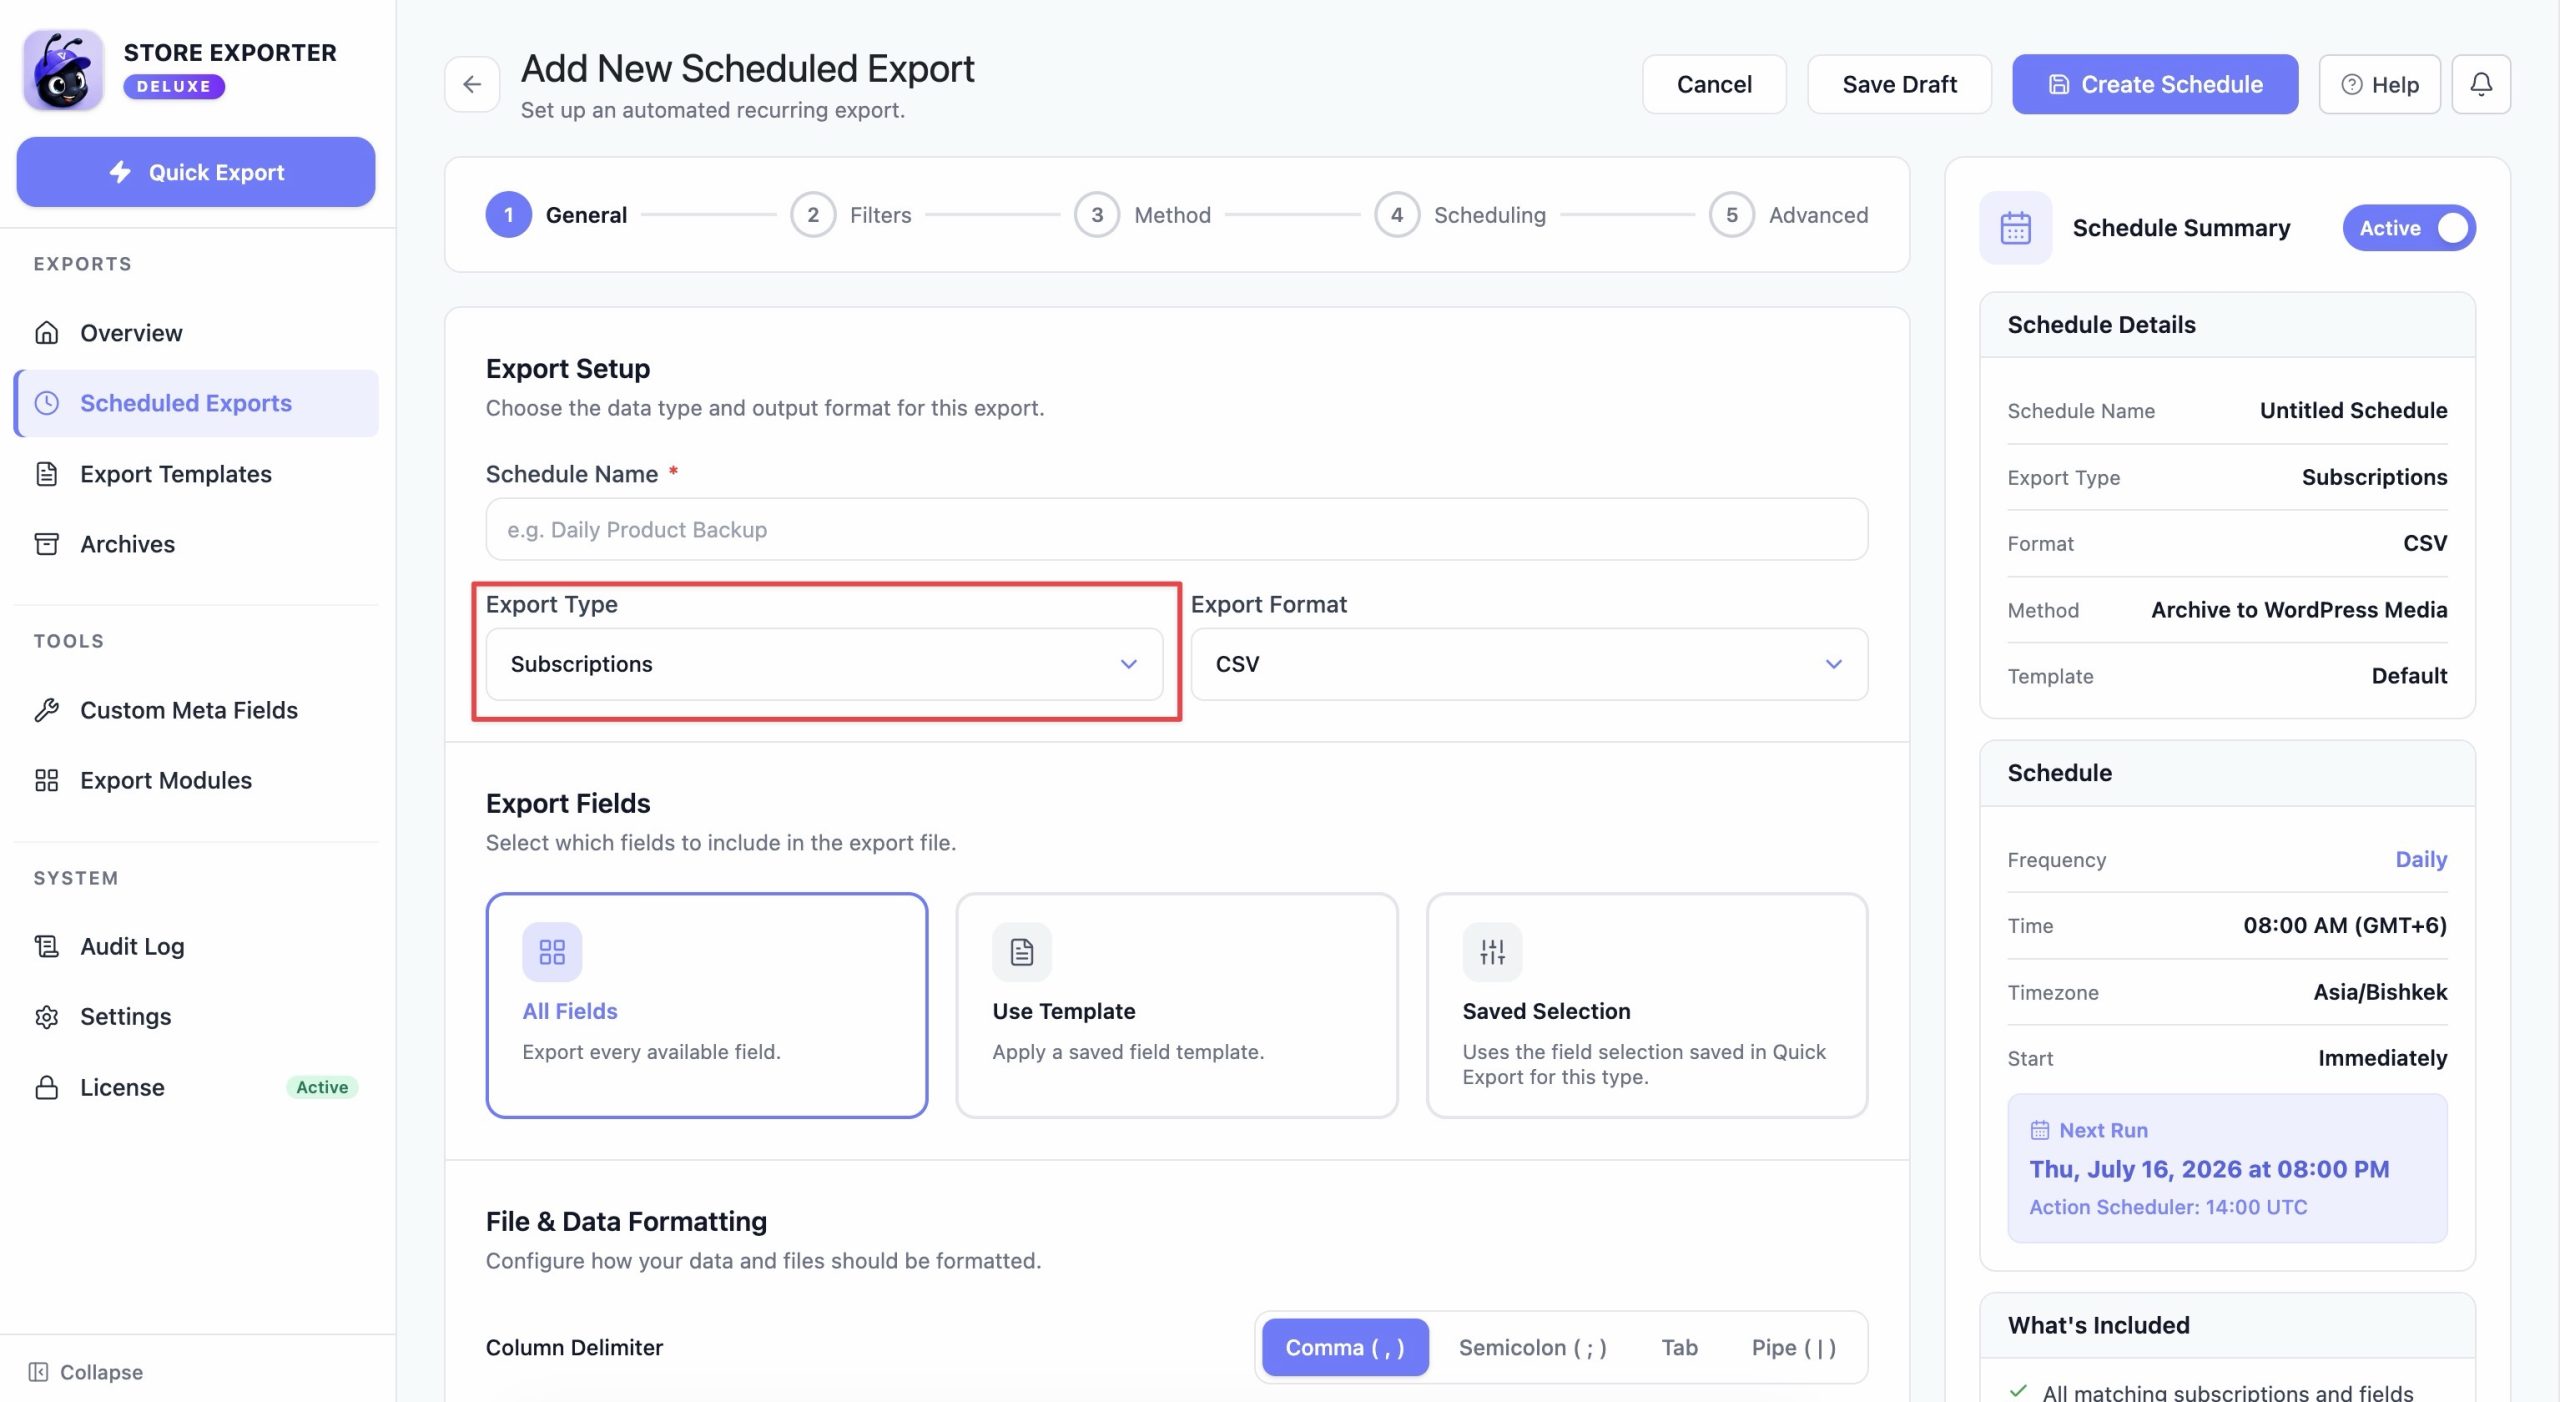Click the Schedule Summary calendar icon

pos(2015,228)
